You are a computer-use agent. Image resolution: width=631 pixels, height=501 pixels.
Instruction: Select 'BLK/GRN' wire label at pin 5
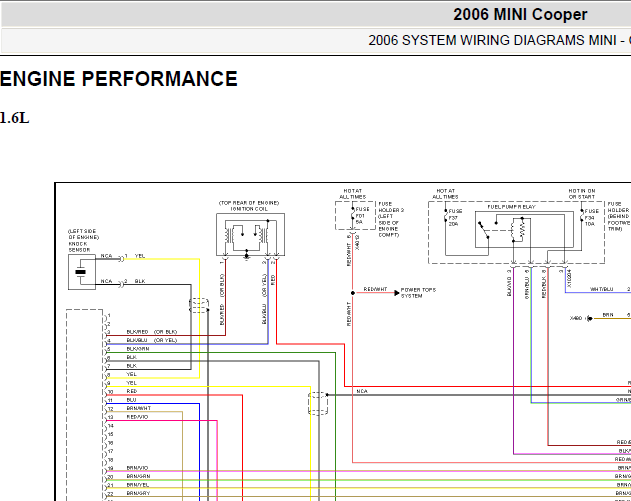(138, 349)
